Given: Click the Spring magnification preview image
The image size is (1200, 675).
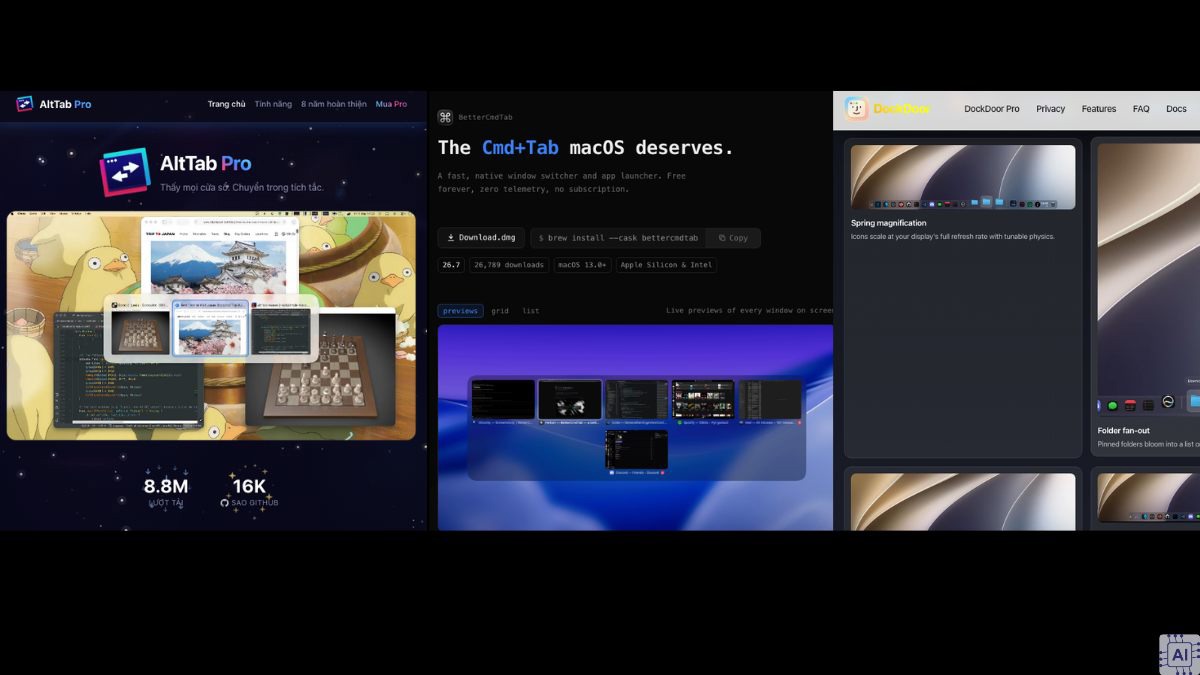Looking at the screenshot, I should click(963, 177).
